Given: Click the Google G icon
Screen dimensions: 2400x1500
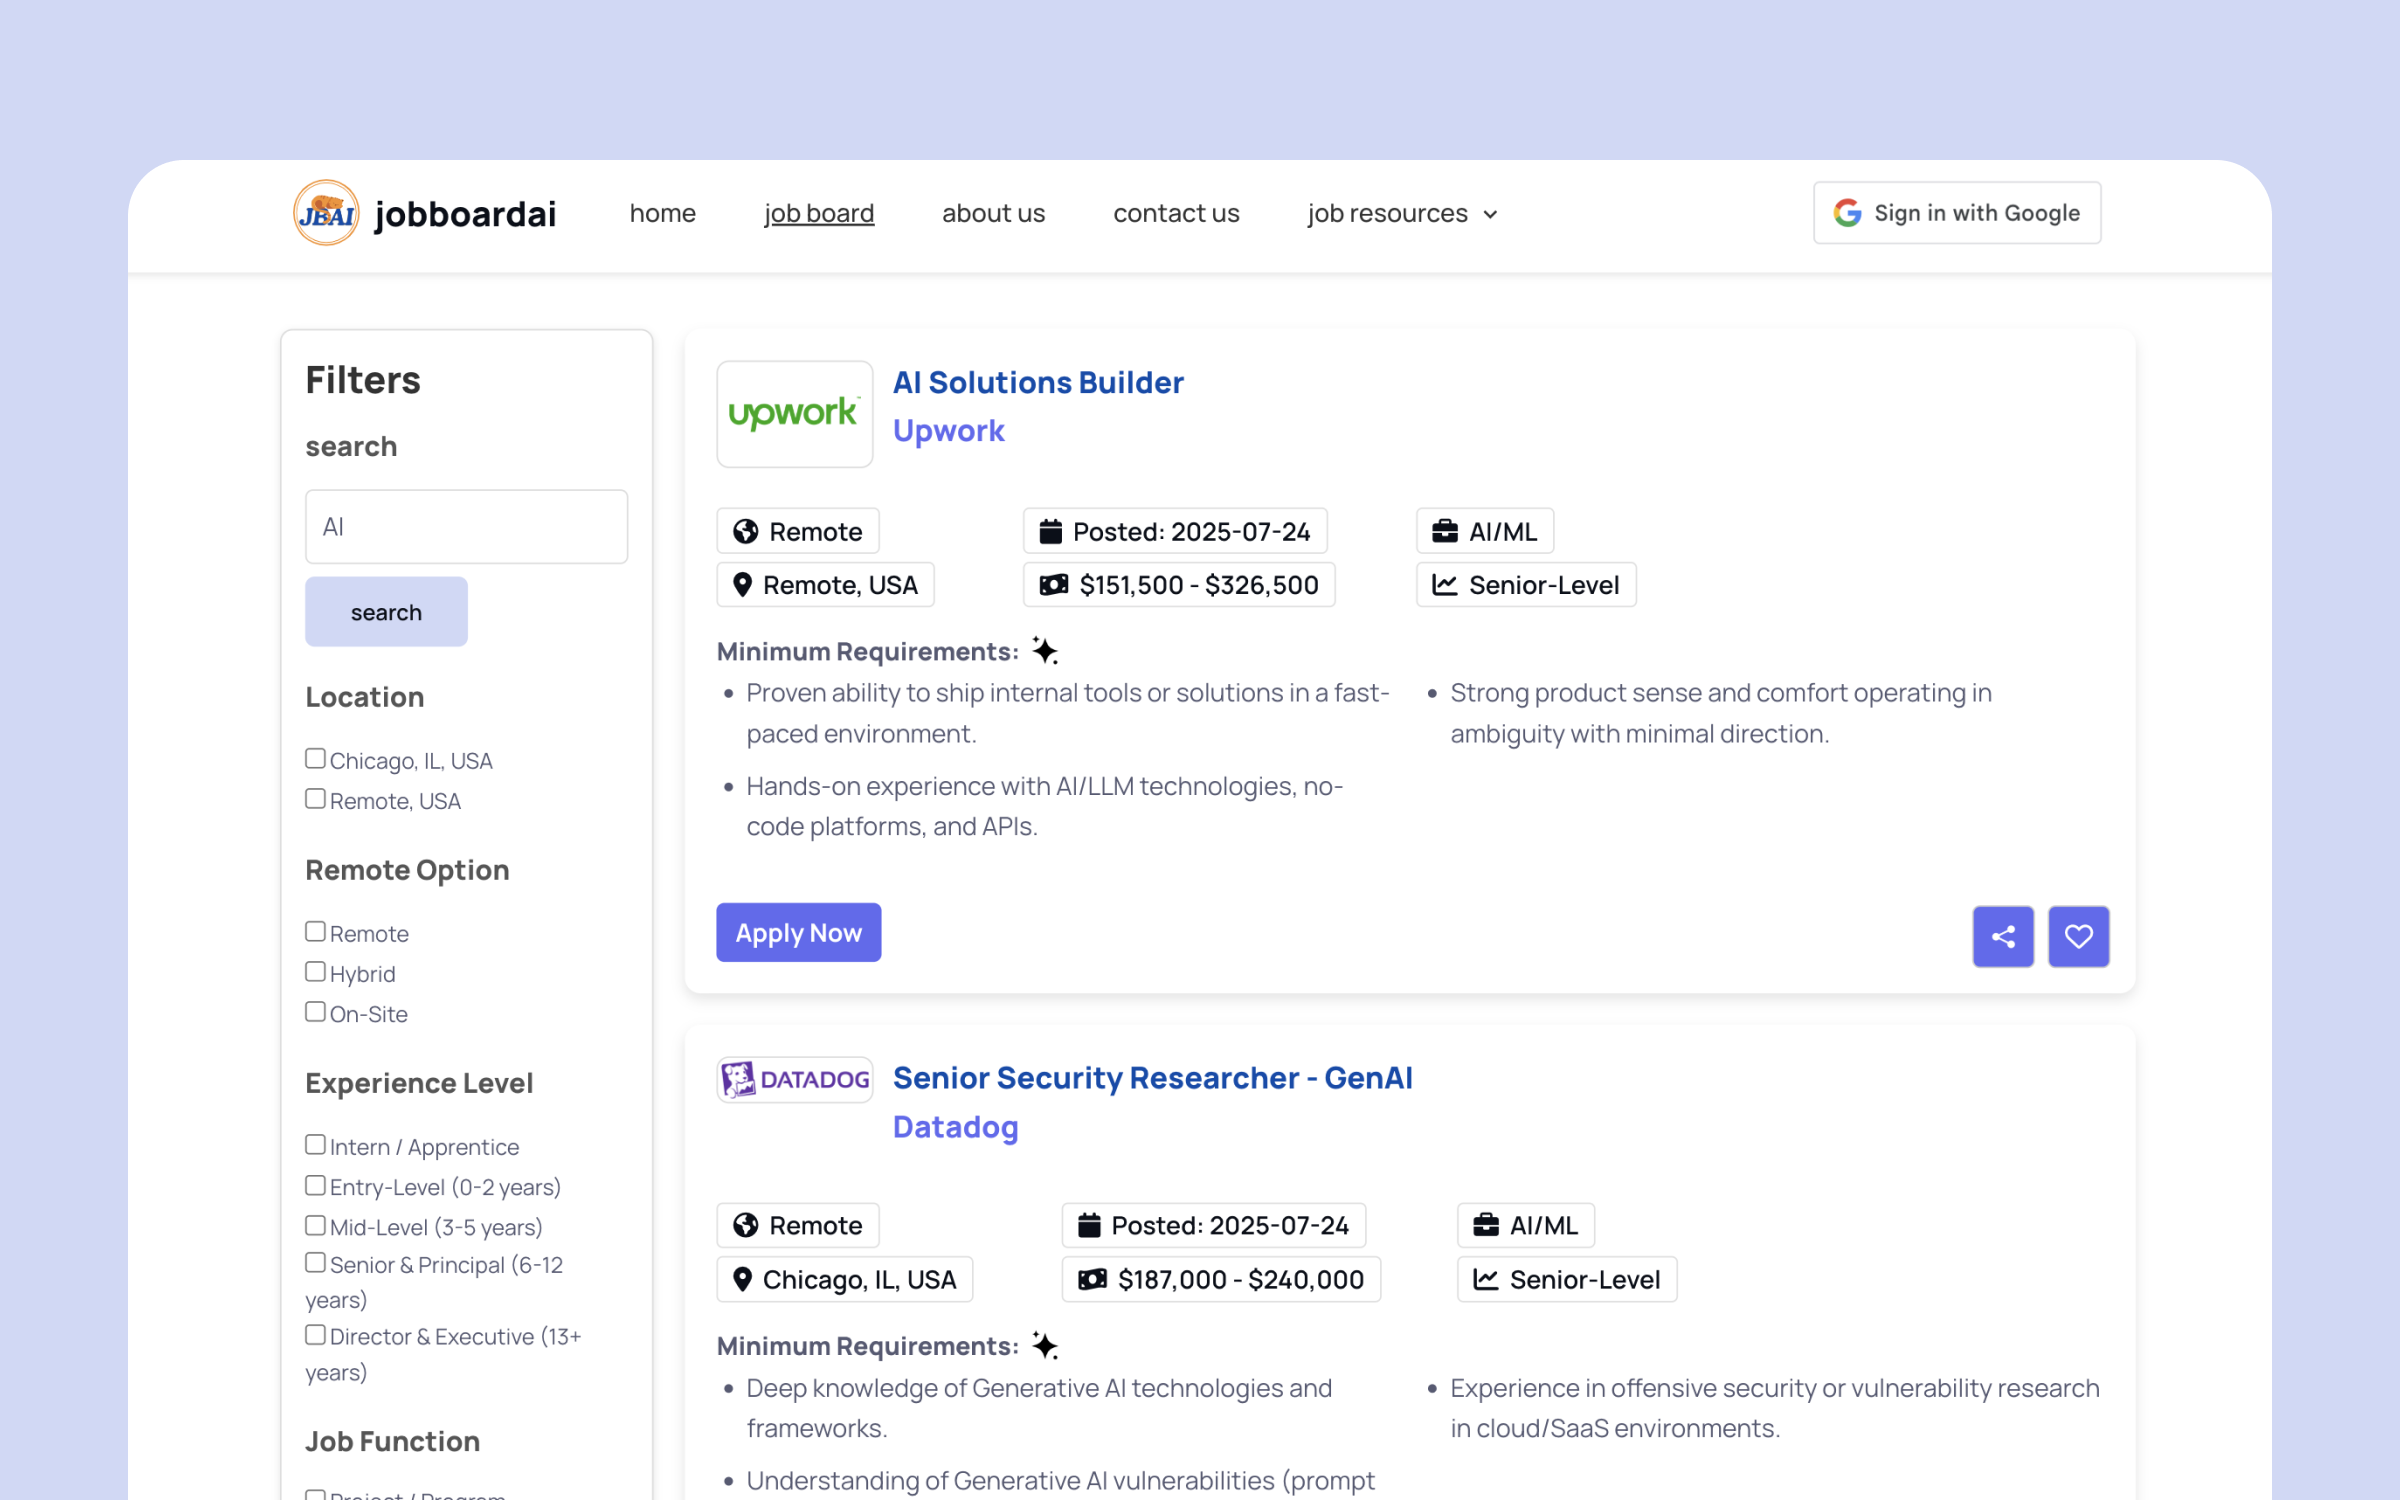Looking at the screenshot, I should (x=1847, y=212).
